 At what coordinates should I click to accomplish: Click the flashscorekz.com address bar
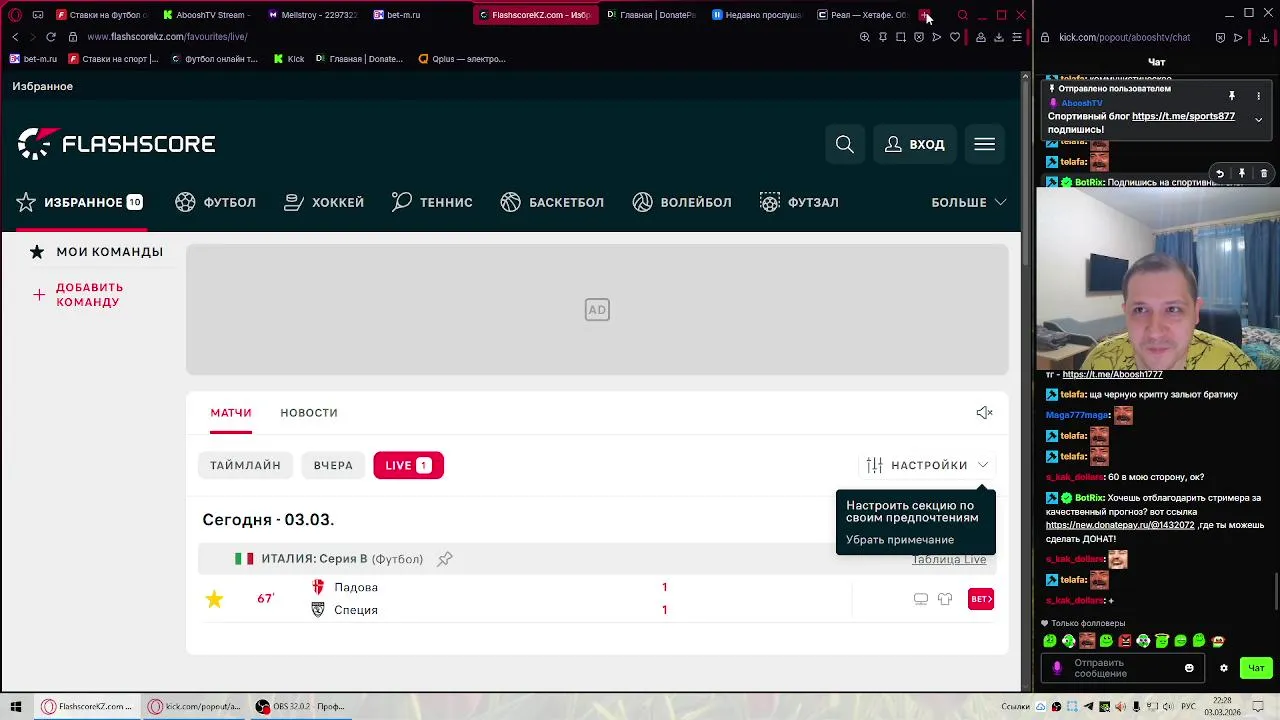[167, 37]
